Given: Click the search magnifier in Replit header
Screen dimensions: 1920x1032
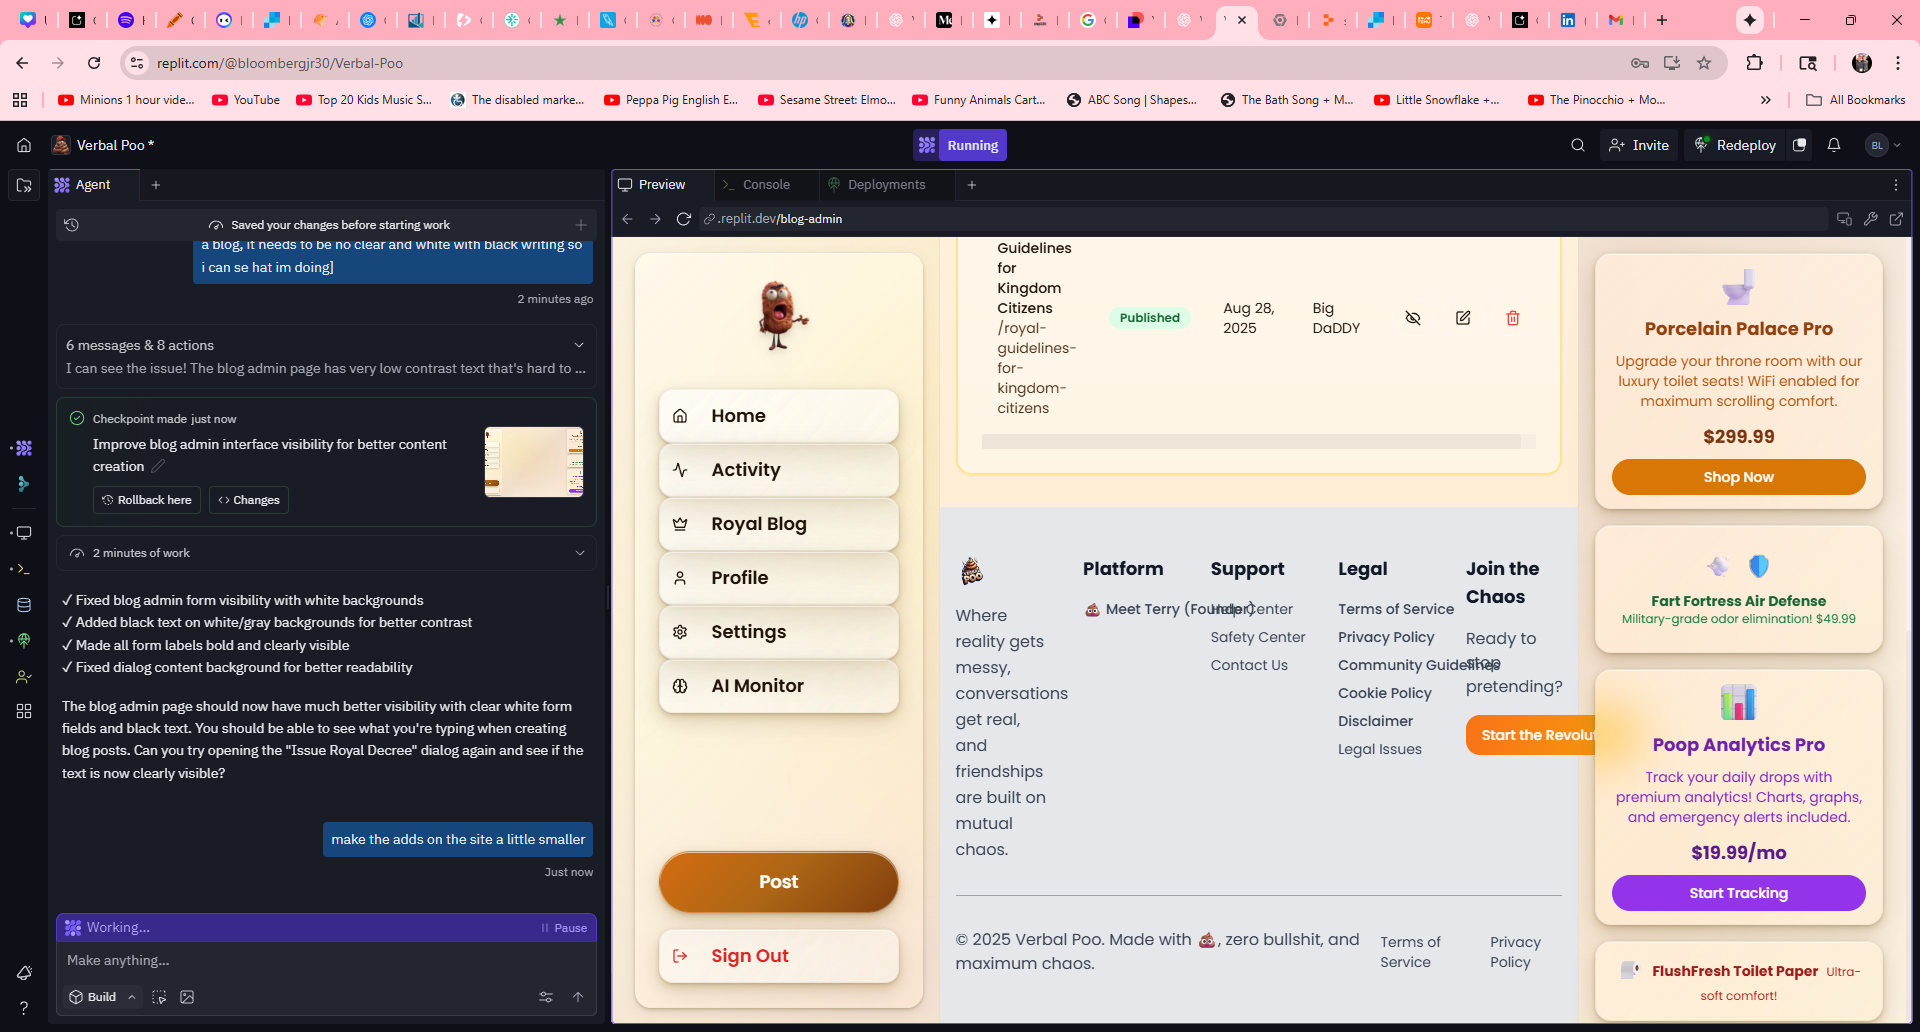Looking at the screenshot, I should pos(1578,145).
